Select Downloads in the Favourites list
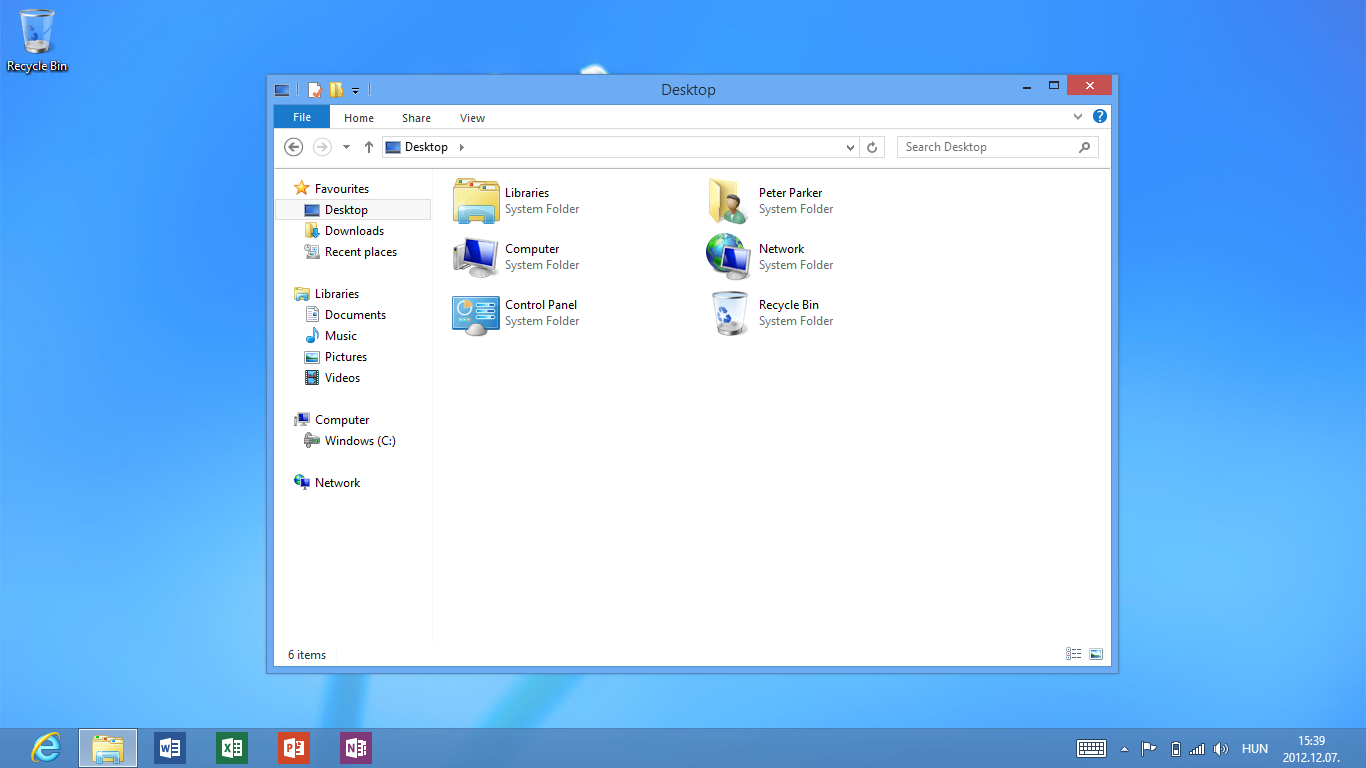The image size is (1366, 768). coord(354,231)
